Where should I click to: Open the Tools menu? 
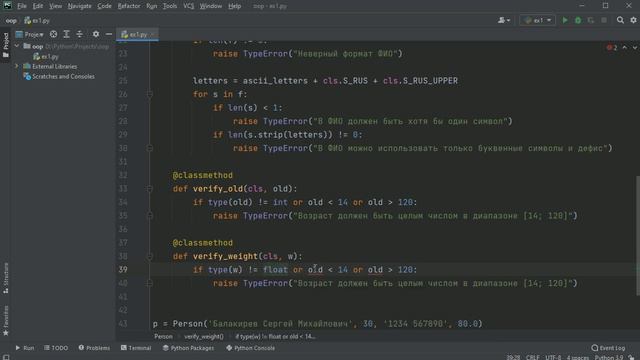coord(170,6)
